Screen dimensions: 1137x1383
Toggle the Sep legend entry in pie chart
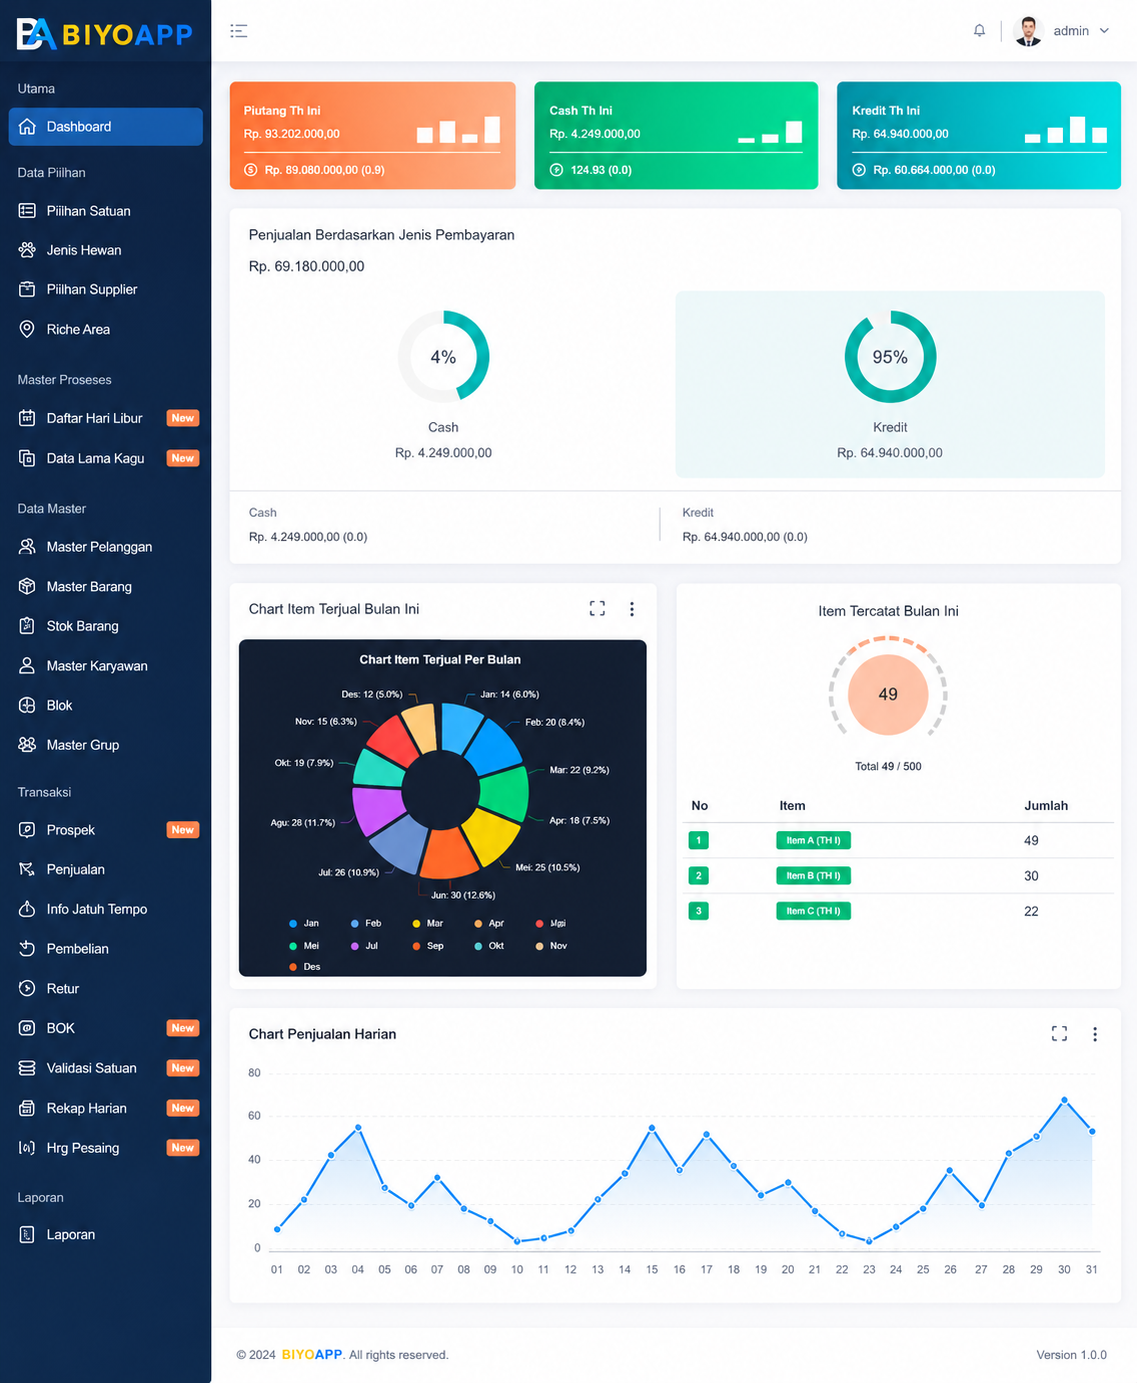coord(428,945)
